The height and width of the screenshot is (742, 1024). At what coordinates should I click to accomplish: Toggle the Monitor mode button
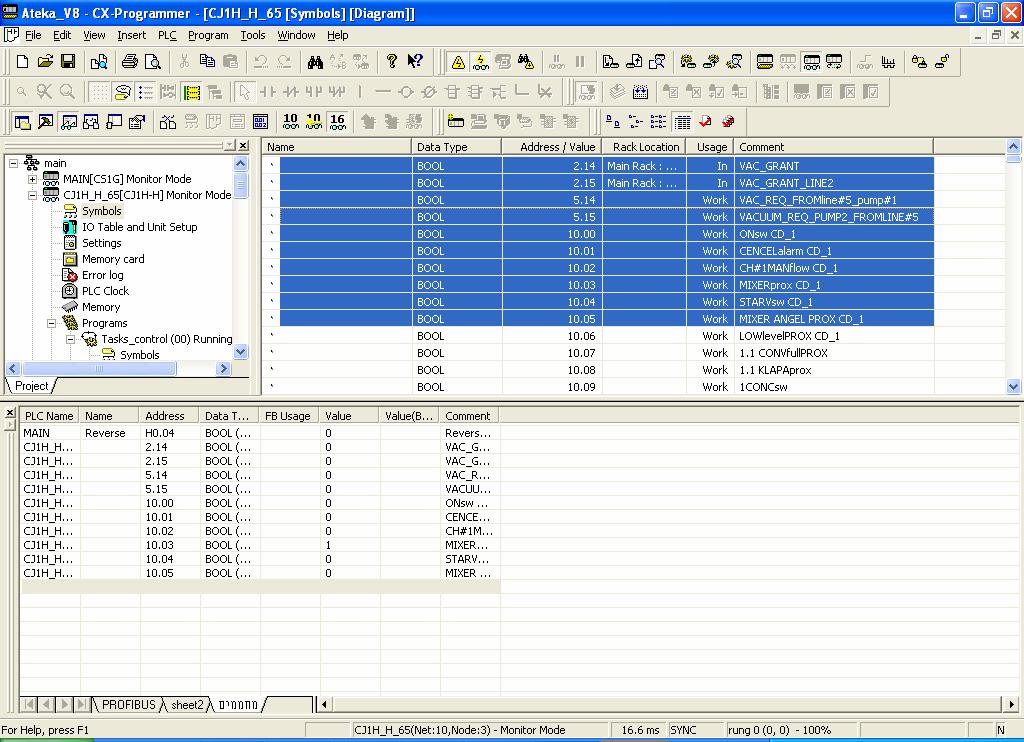pyautogui.click(x=811, y=62)
